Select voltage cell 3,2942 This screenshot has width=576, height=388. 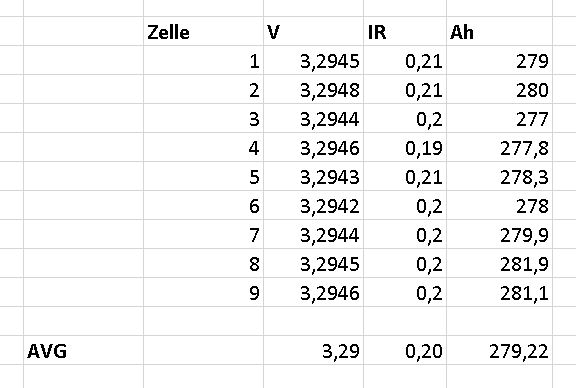313,205
